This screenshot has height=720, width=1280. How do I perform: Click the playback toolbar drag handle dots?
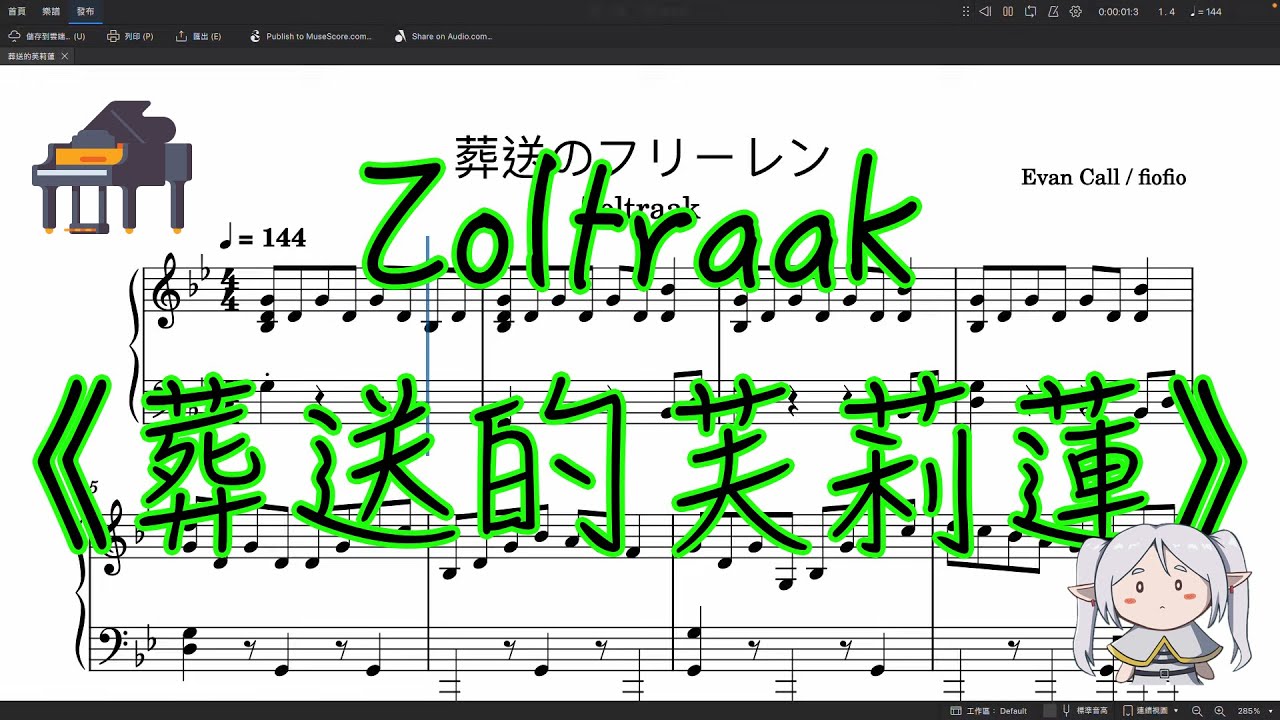pos(966,12)
